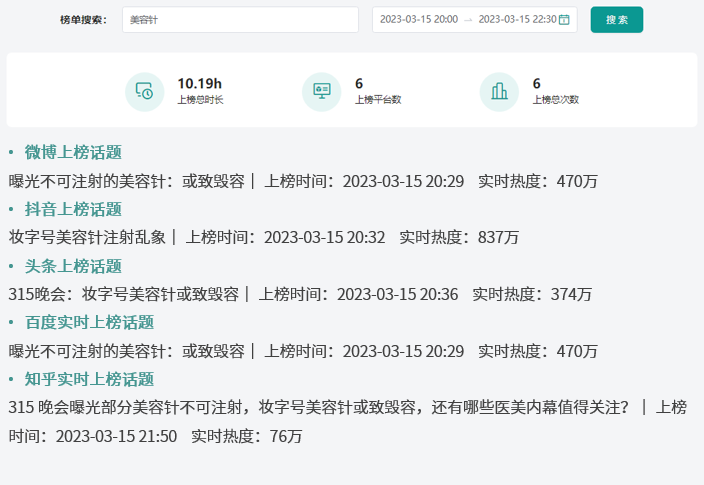
Task: Open the start date 2023-03-15 20:00 picker
Action: (x=419, y=20)
